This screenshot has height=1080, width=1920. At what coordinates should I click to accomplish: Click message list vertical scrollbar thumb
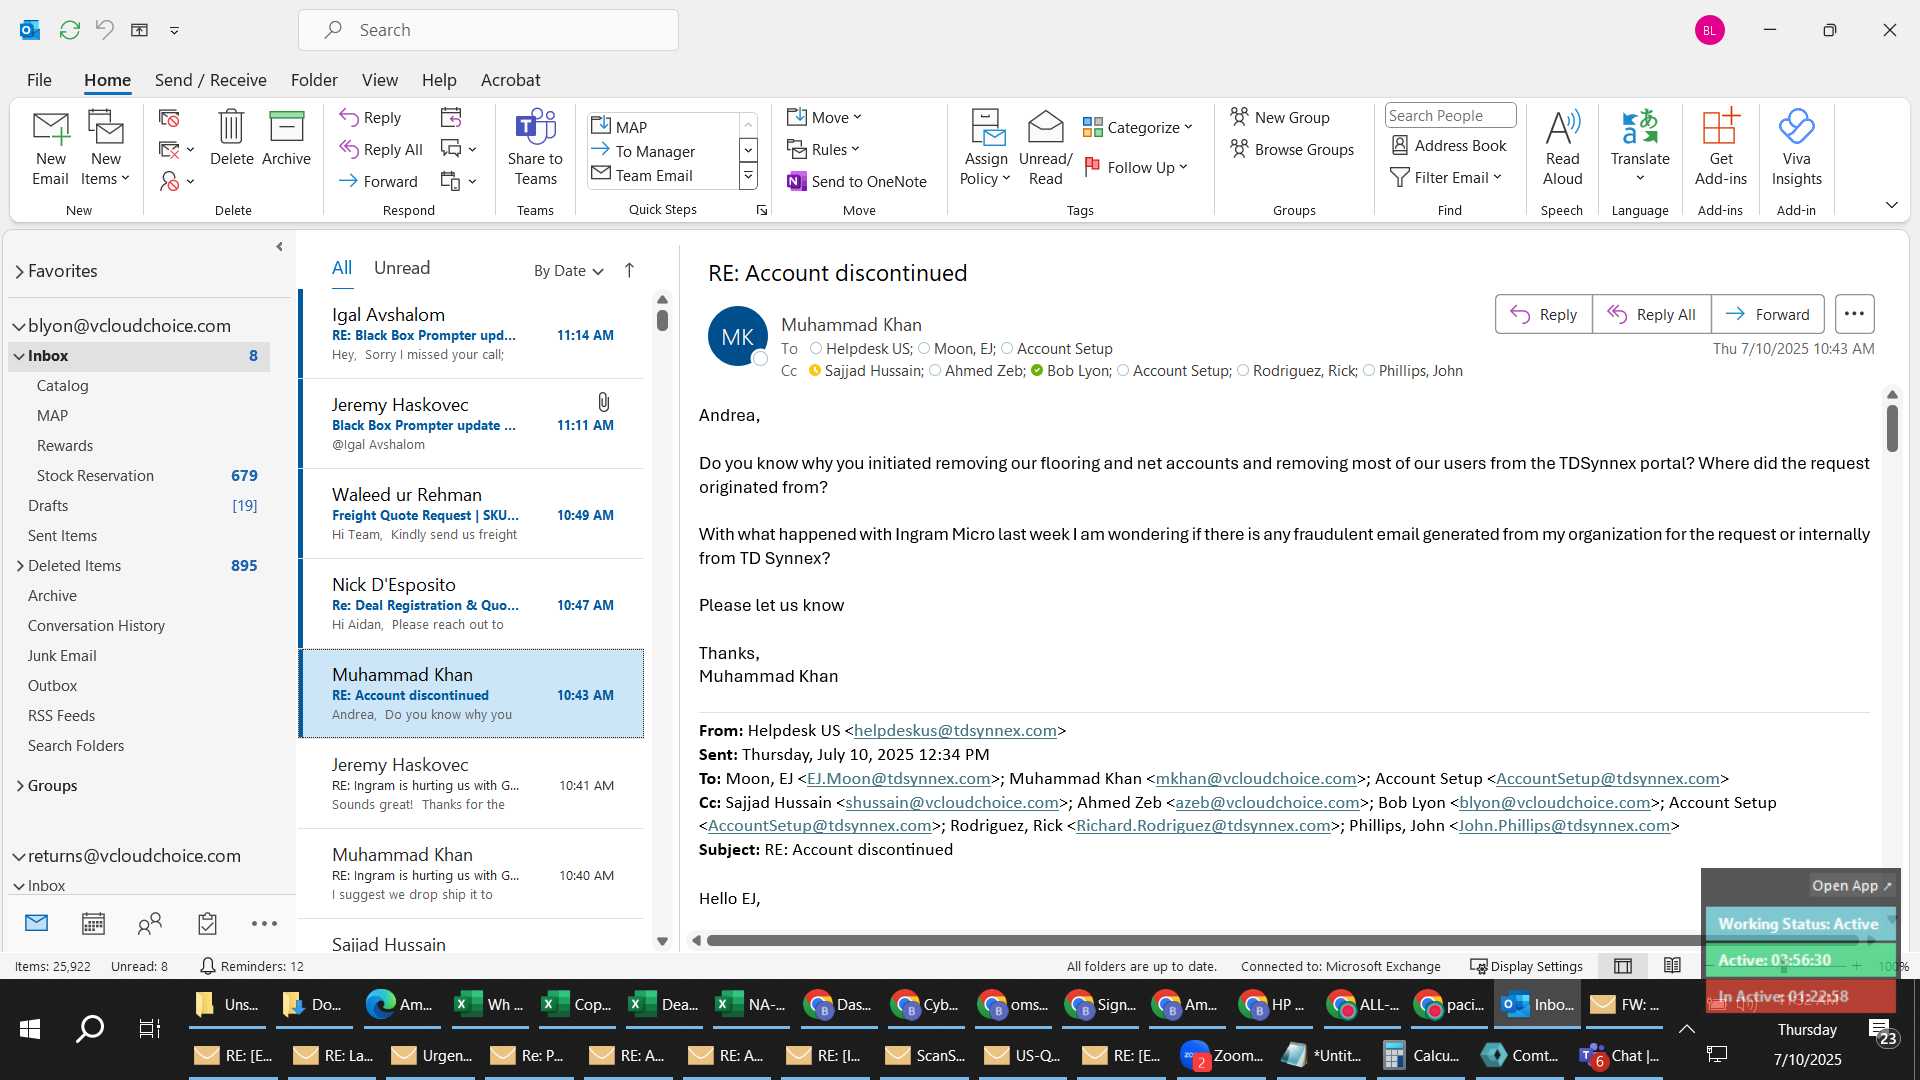pos(662,320)
